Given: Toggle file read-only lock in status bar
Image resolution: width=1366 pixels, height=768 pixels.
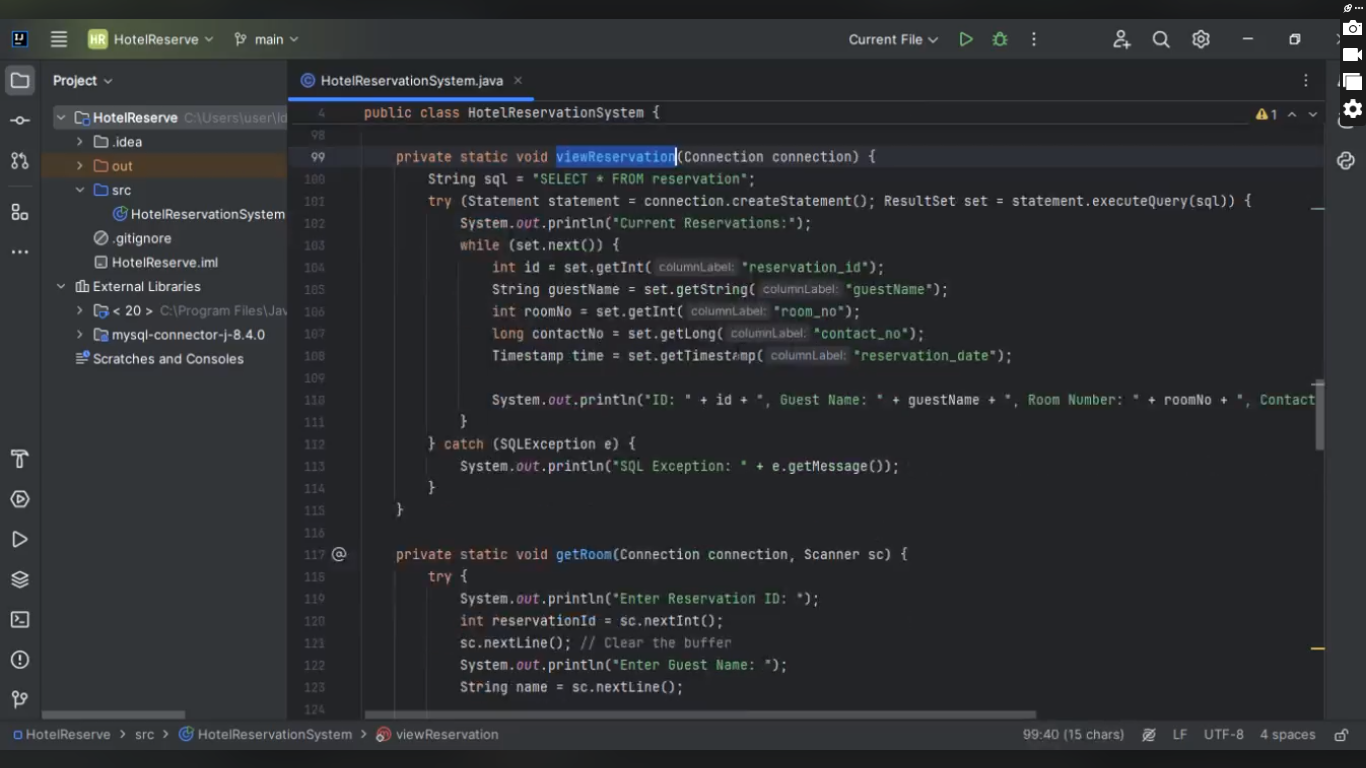Looking at the screenshot, I should point(1341,735).
